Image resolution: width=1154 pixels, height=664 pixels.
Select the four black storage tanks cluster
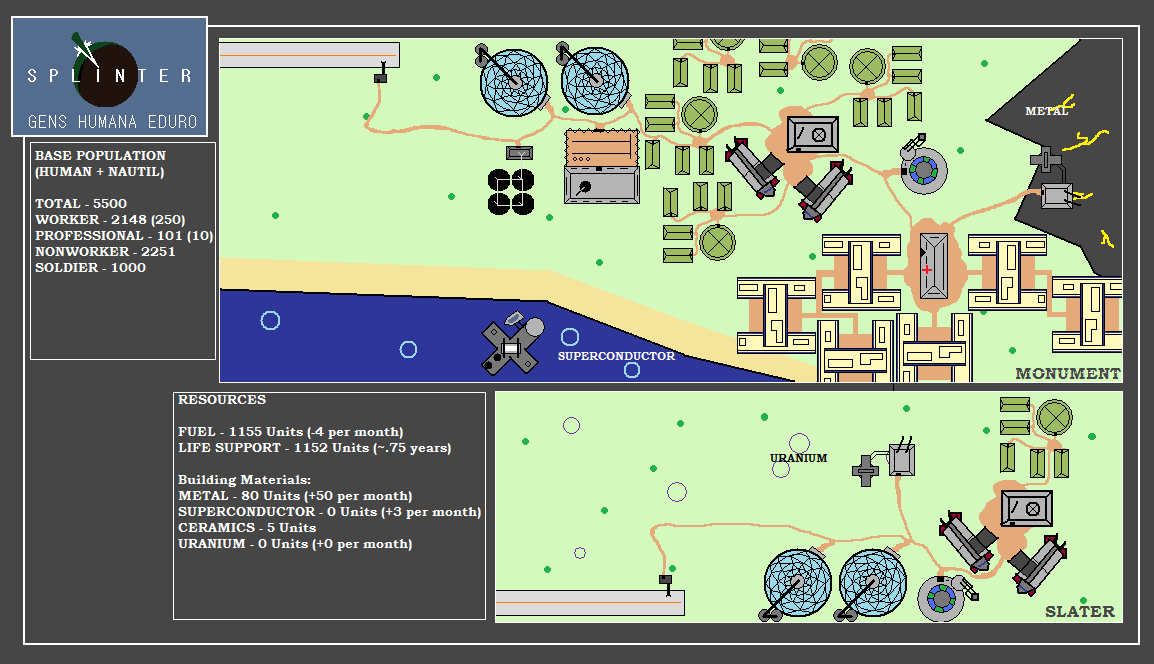point(511,191)
